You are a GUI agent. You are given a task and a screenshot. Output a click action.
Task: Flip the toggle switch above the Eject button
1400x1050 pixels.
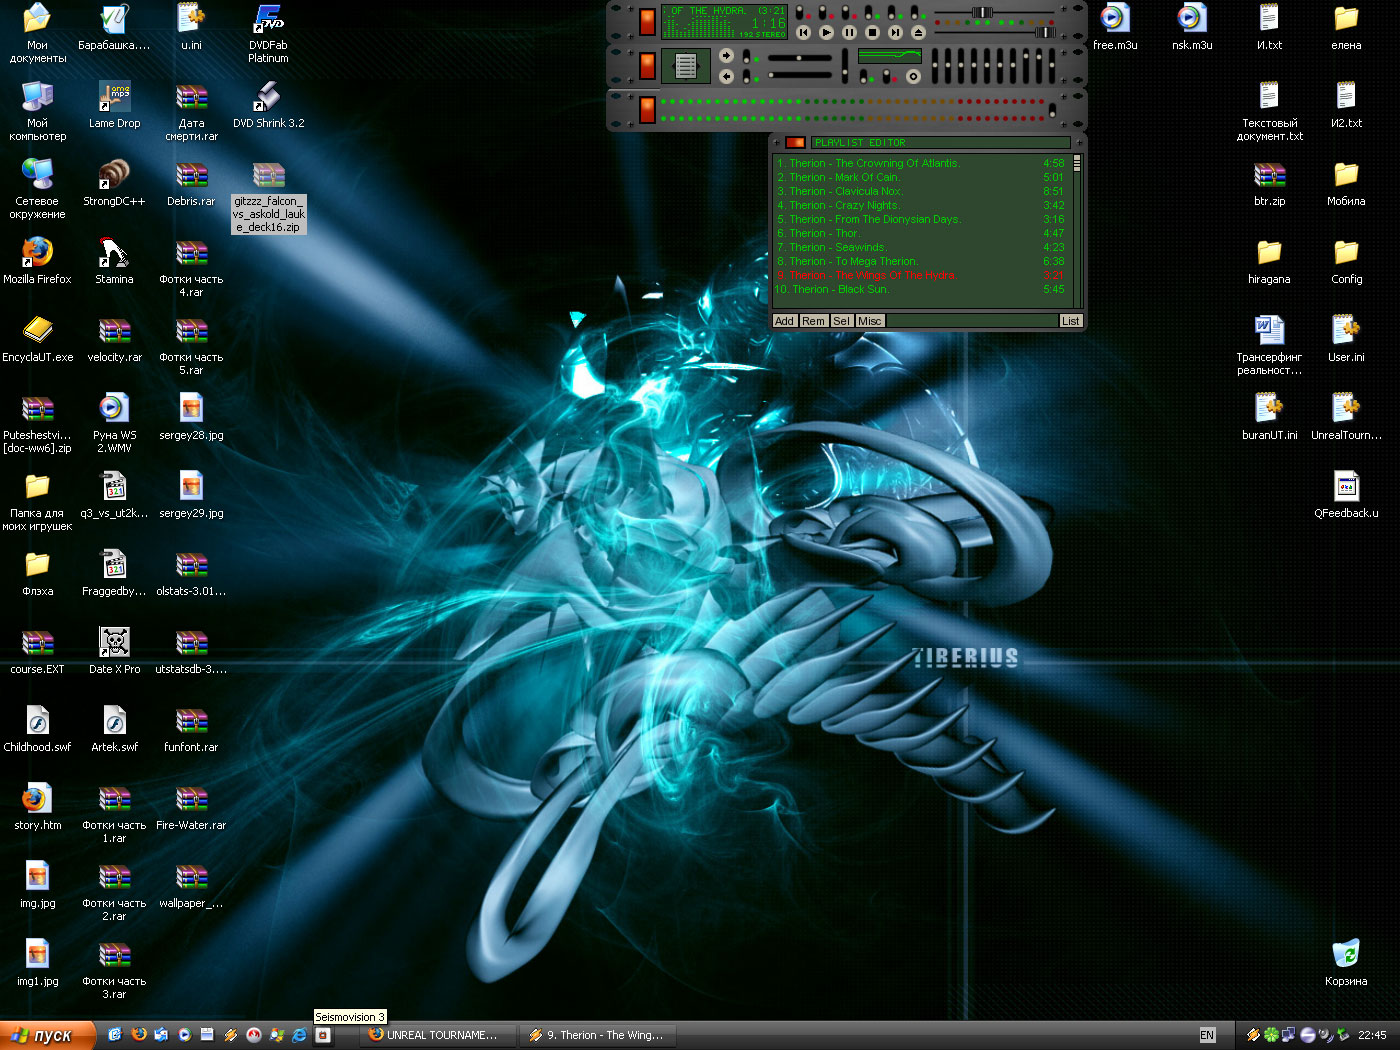point(914,12)
